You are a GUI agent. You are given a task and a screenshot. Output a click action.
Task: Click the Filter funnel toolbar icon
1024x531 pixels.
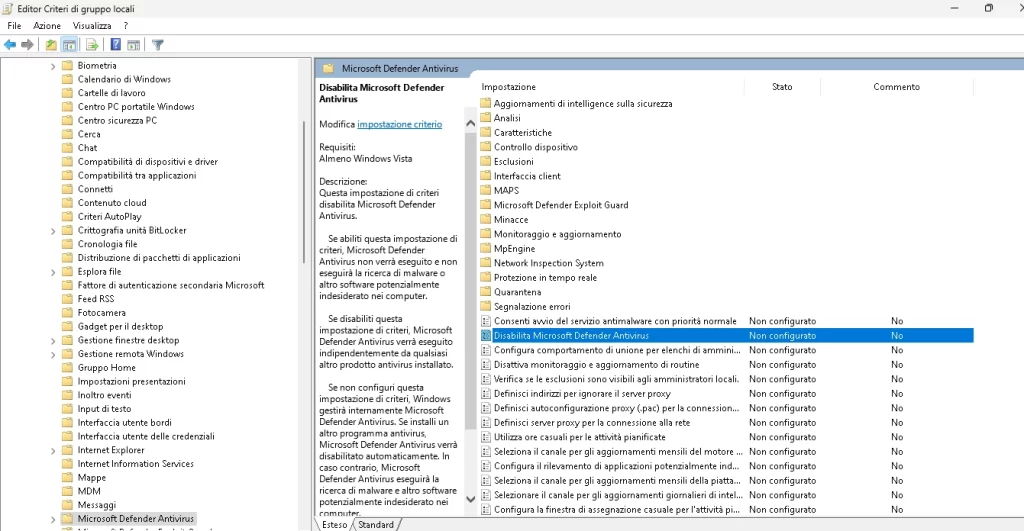pos(157,44)
